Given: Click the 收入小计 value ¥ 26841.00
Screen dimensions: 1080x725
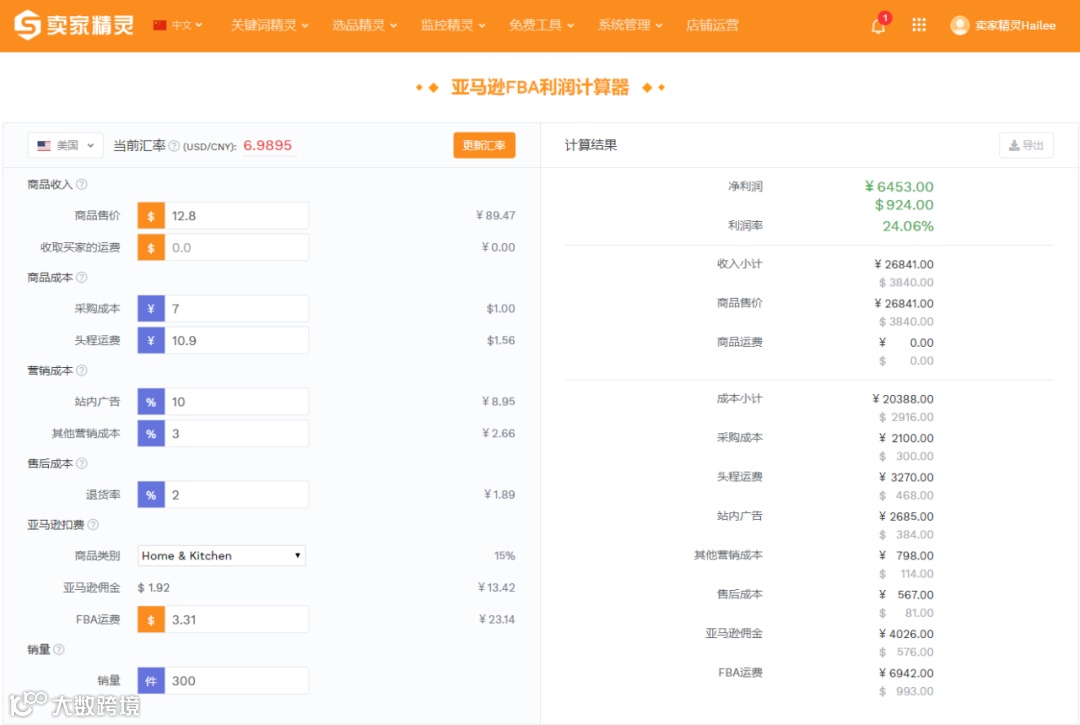Looking at the screenshot, I should [904, 264].
